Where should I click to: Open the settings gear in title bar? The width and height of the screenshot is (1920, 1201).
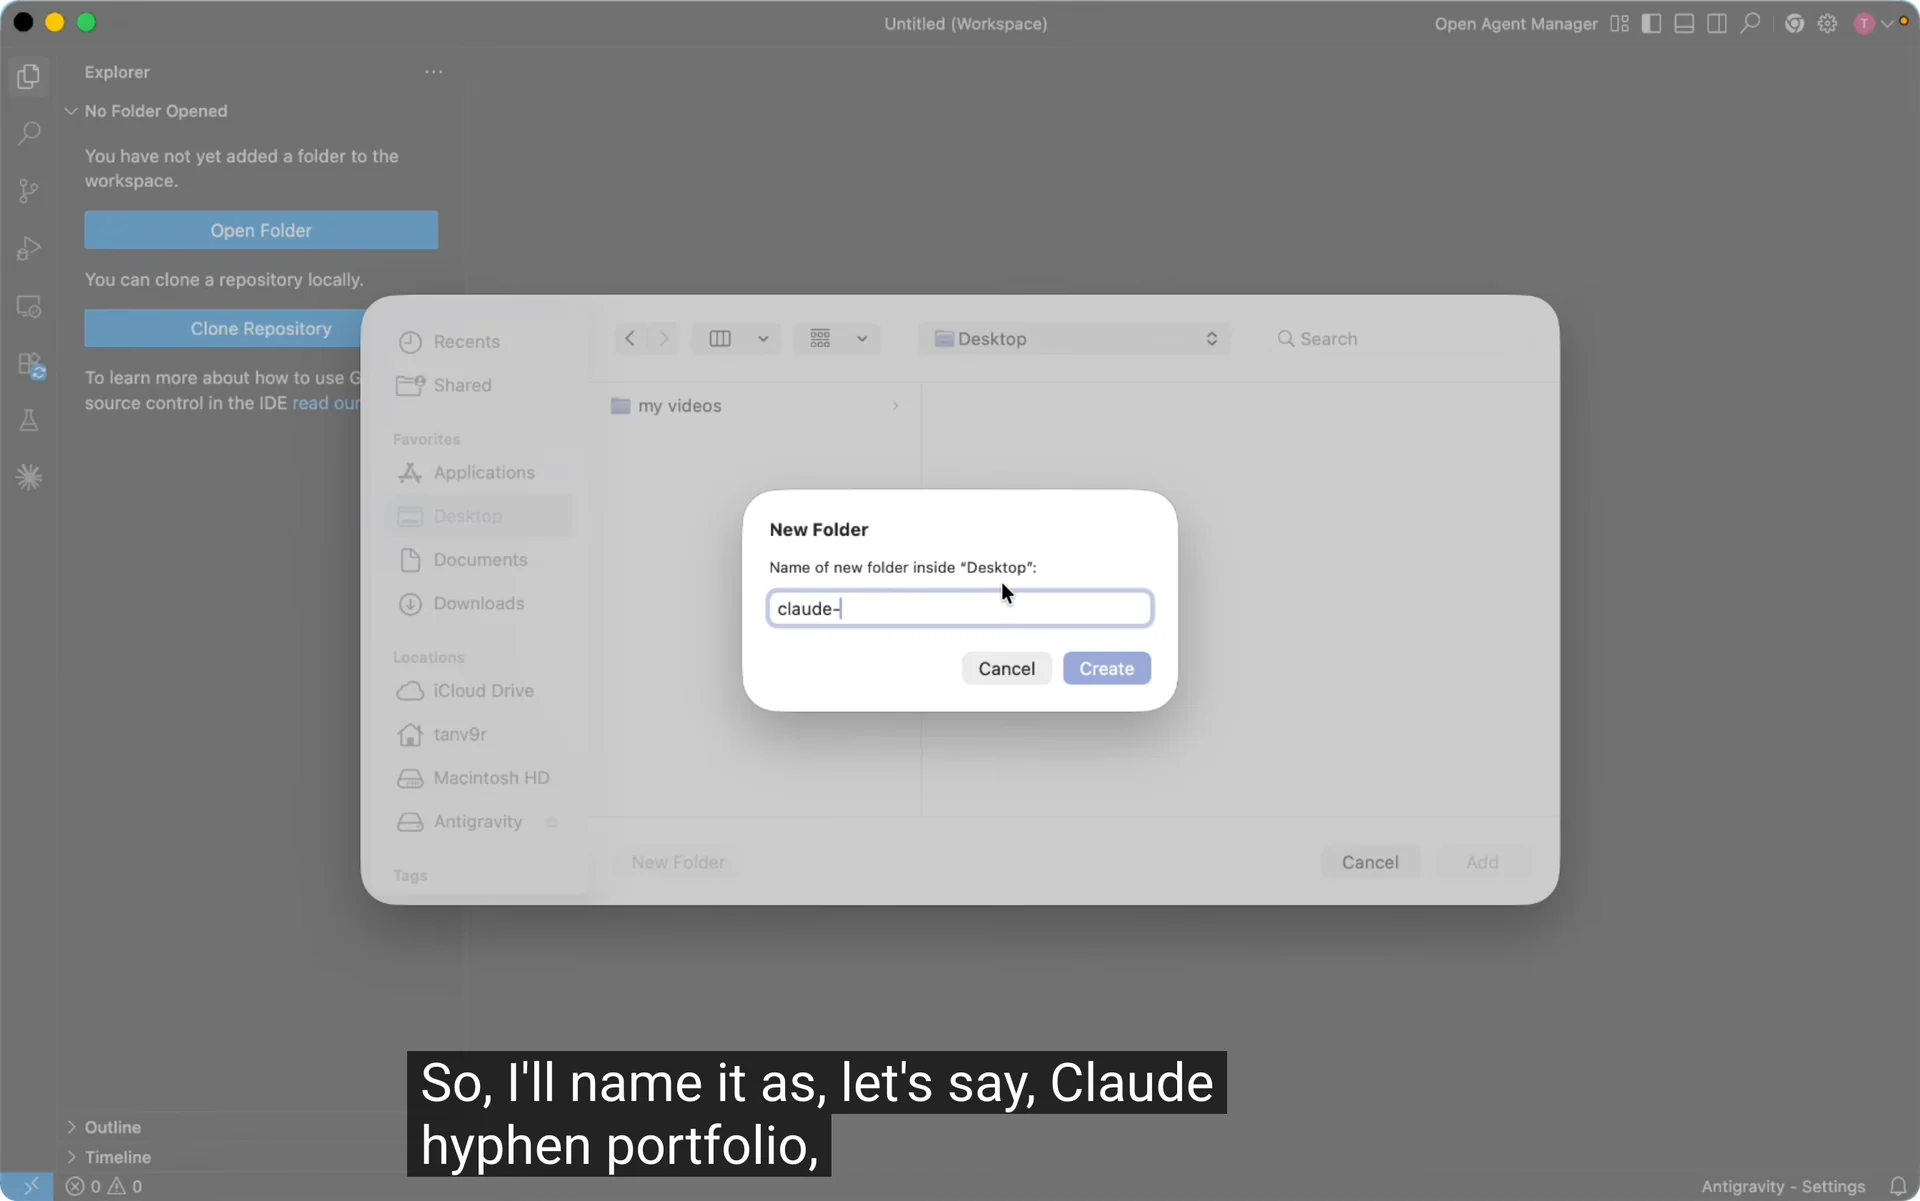(x=1827, y=23)
